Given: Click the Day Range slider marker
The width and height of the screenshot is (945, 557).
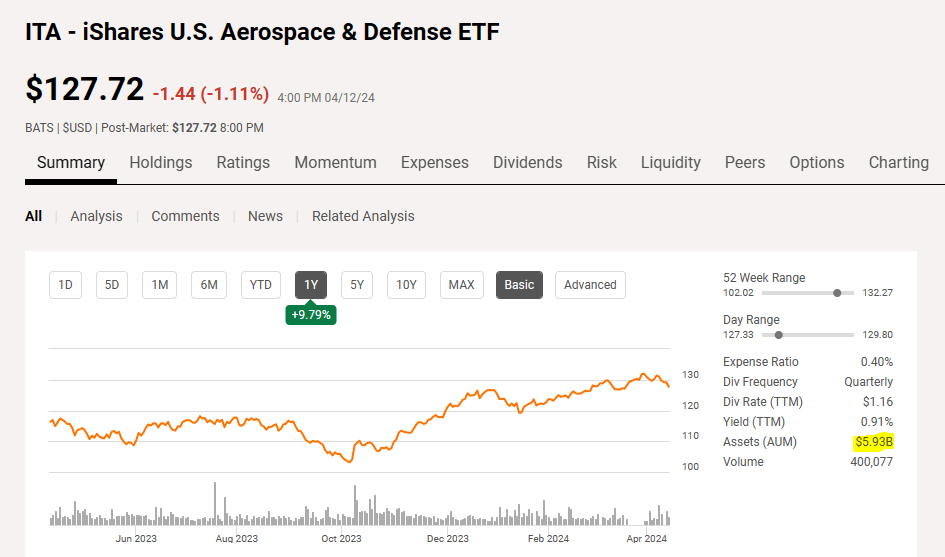Looking at the screenshot, I should point(778,335).
